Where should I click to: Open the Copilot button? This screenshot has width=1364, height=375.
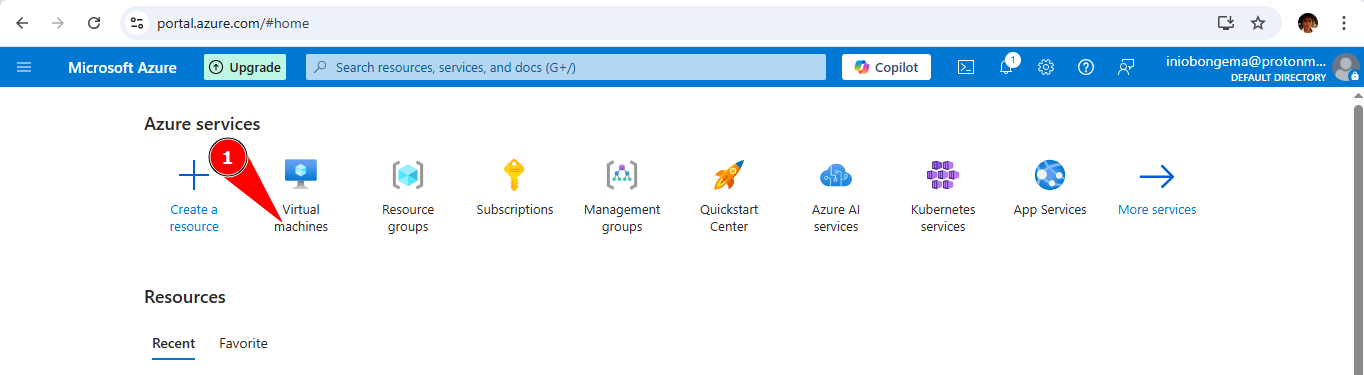pyautogui.click(x=887, y=67)
